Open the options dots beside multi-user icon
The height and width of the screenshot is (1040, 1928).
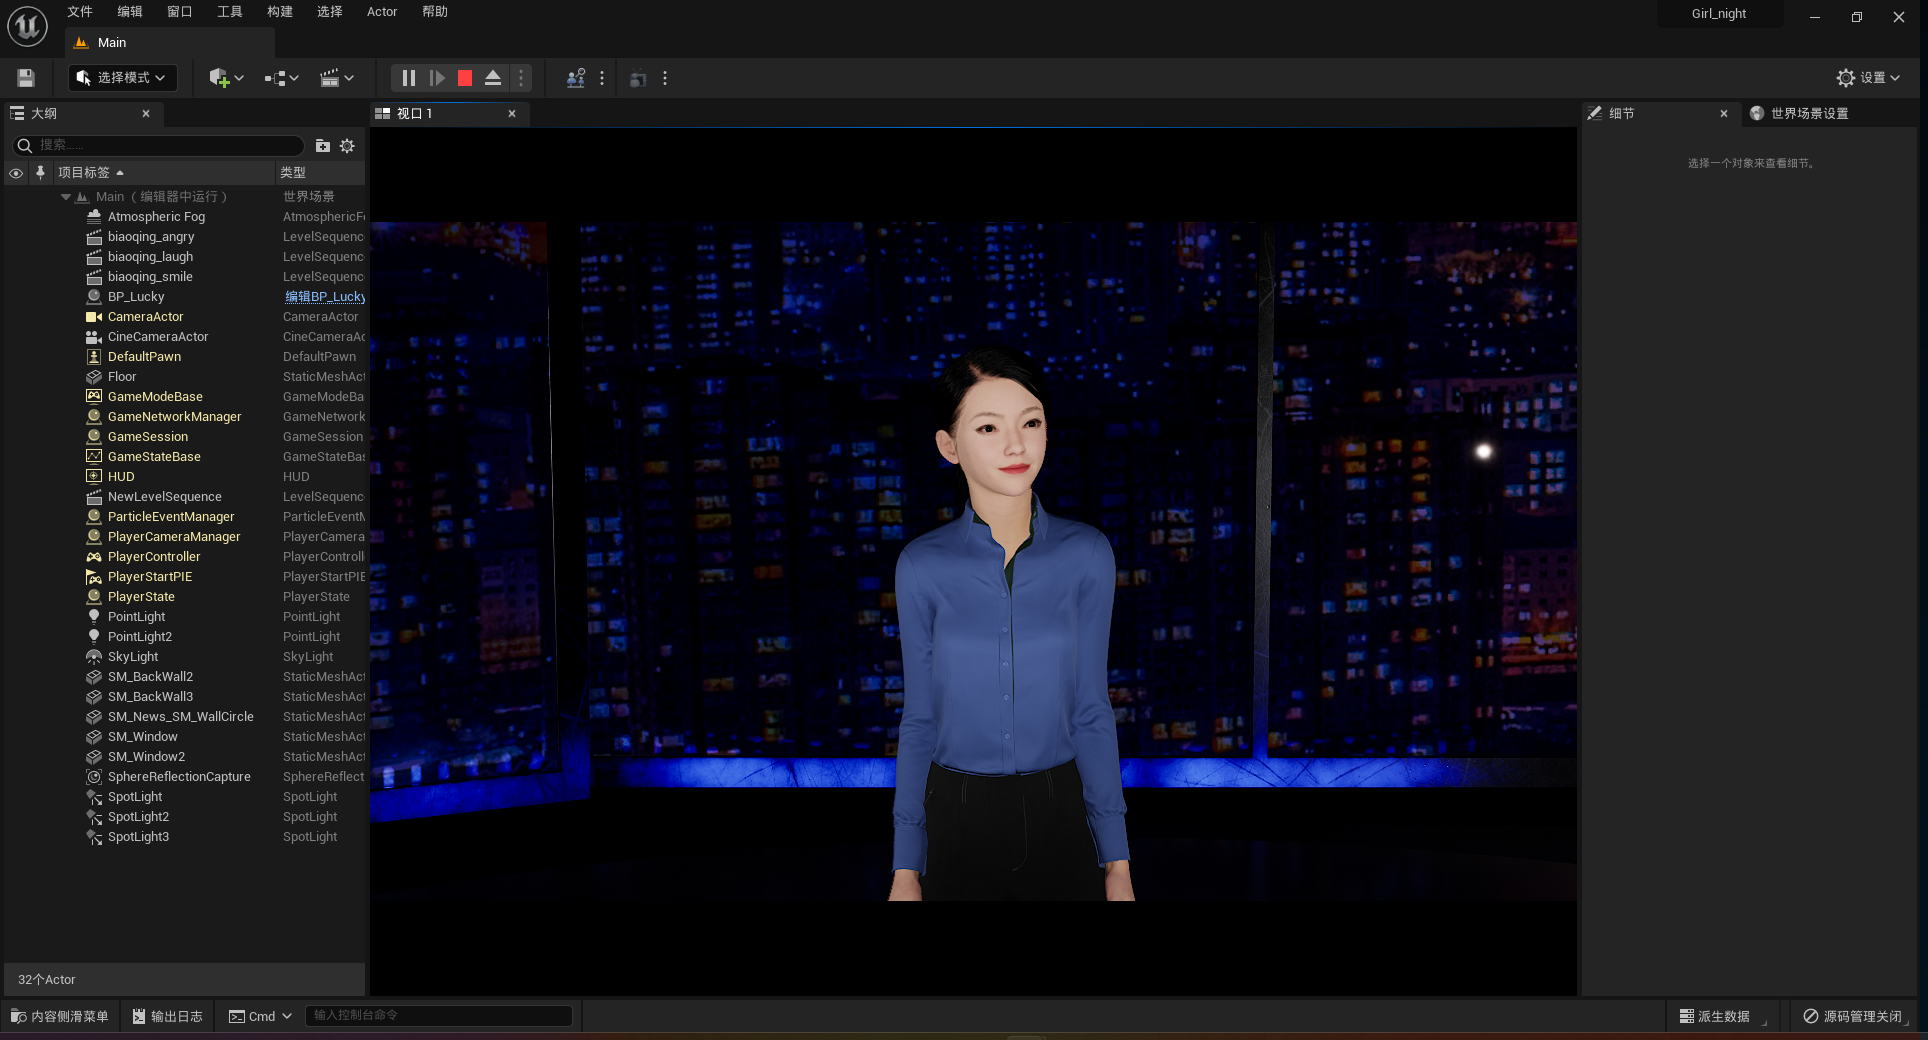pos(602,78)
